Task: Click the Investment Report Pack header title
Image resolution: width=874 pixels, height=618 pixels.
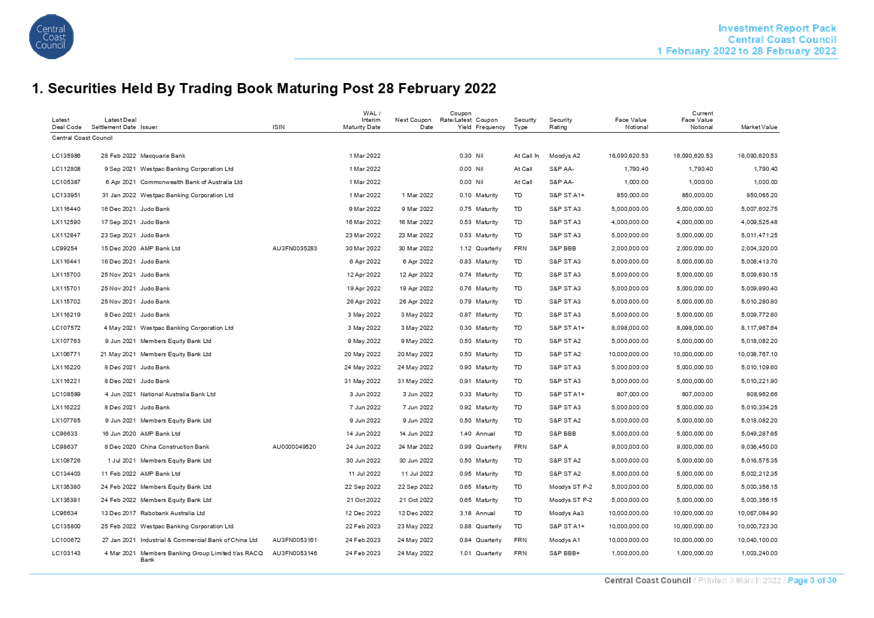Action: point(778,28)
